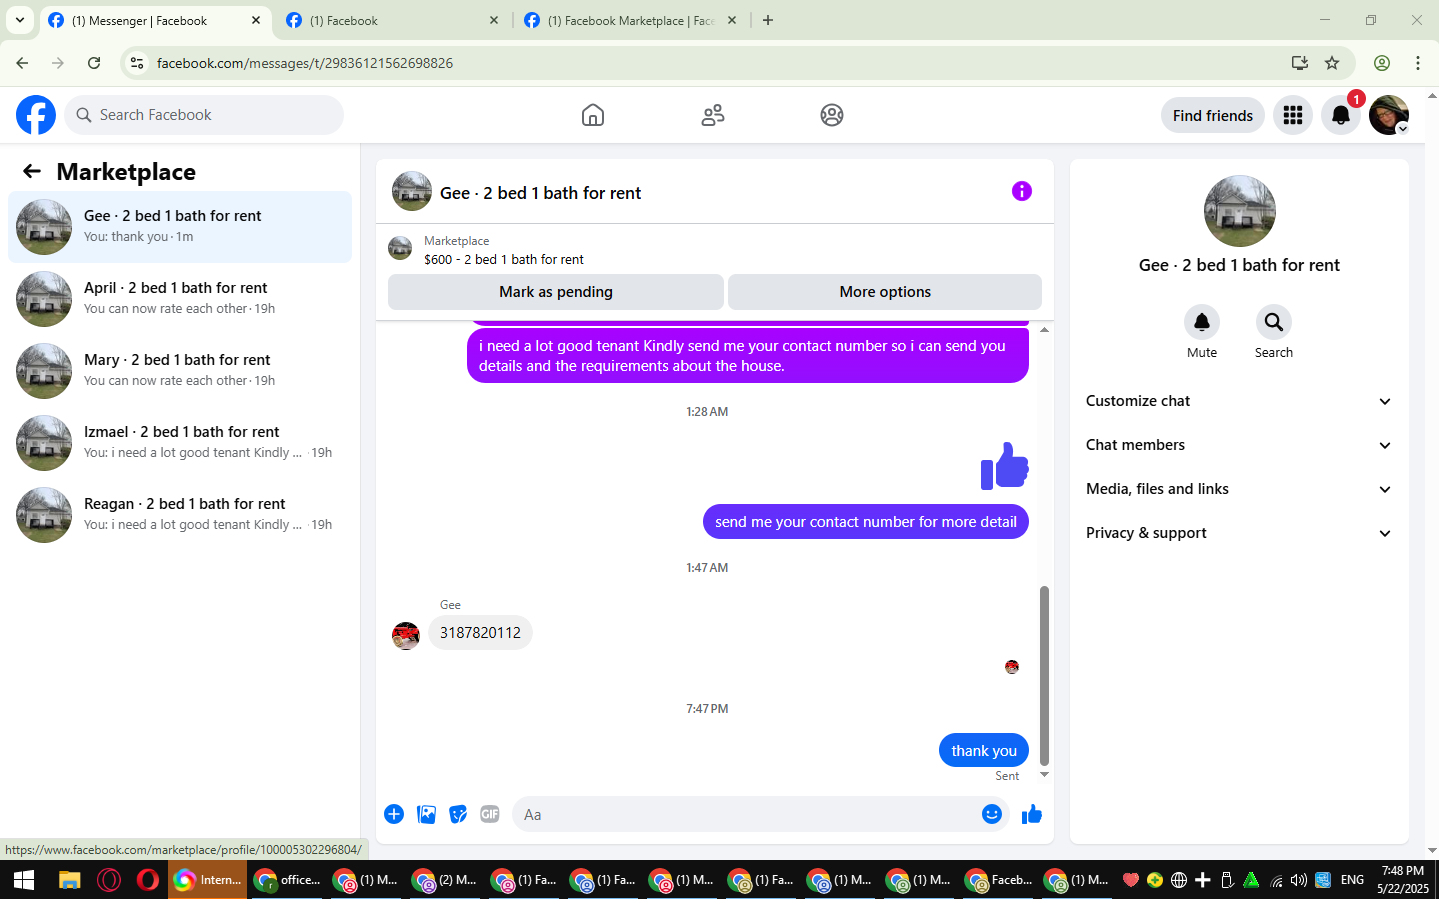
Task: Switch to the Messenger | Facebook tab
Action: pyautogui.click(x=155, y=21)
